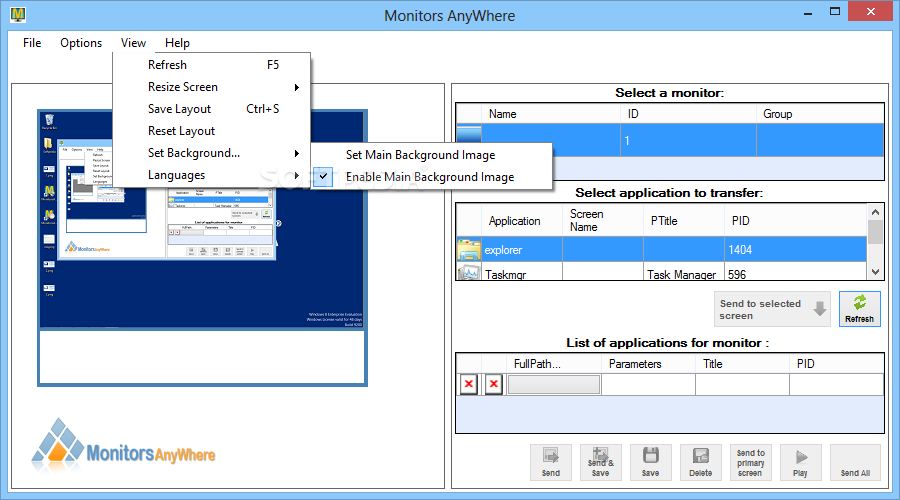
Task: Click the Delete button
Action: [x=700, y=462]
